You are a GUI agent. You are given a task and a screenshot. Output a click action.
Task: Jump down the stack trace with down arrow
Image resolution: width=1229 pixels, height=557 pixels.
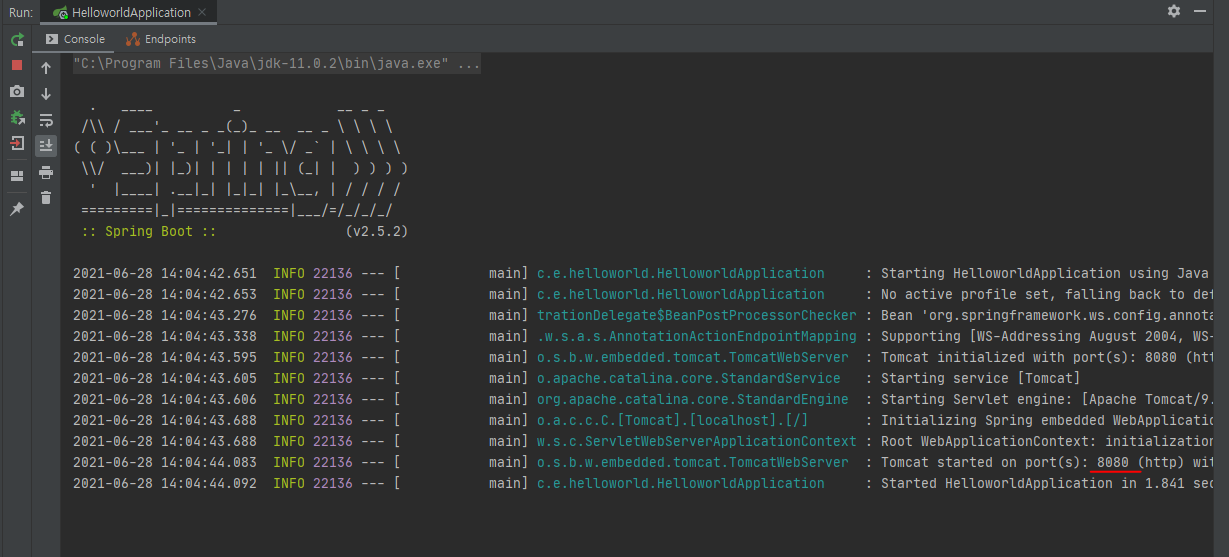coord(46,94)
